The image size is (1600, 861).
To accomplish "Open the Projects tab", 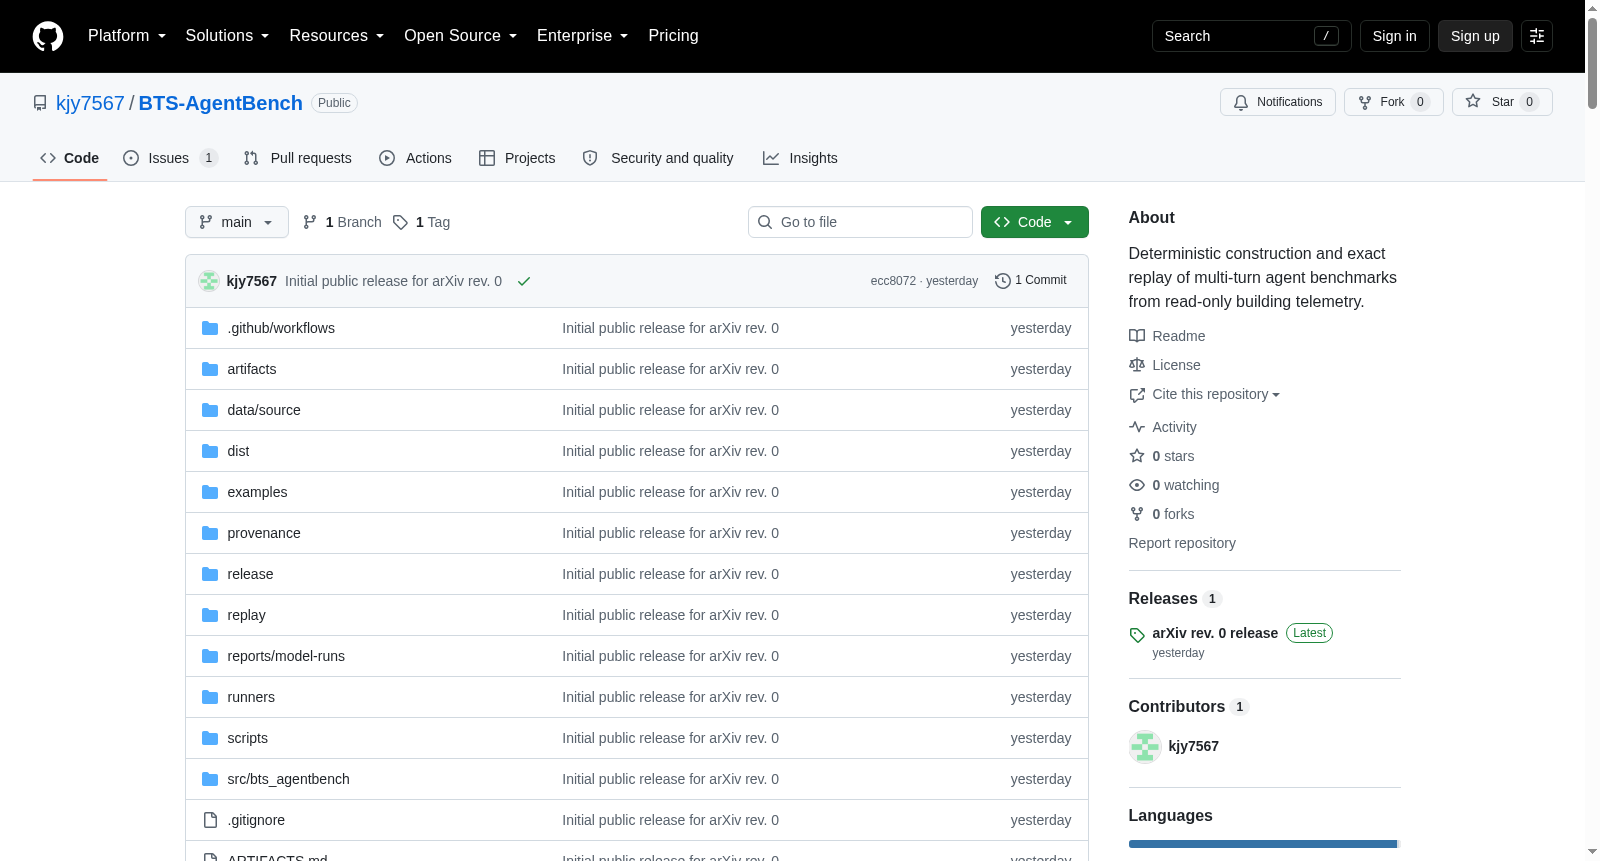I will click(x=517, y=158).
